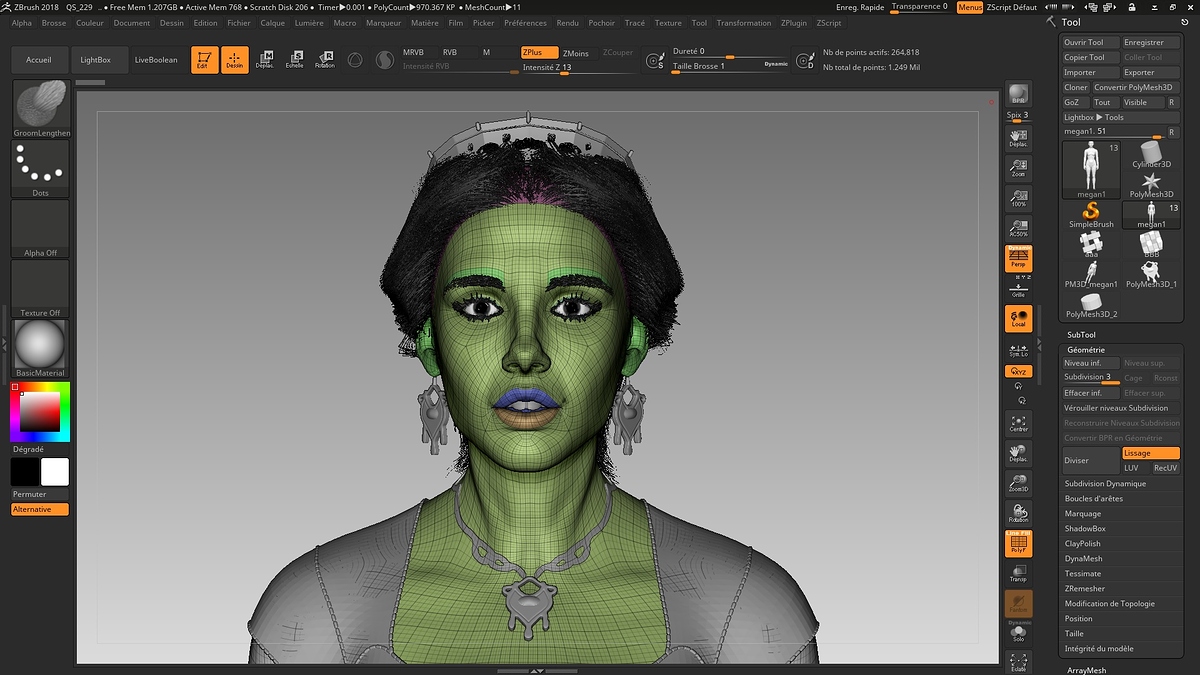Expand the ArrayMesh section
This screenshot has height=675, width=1200.
click(x=1086, y=671)
